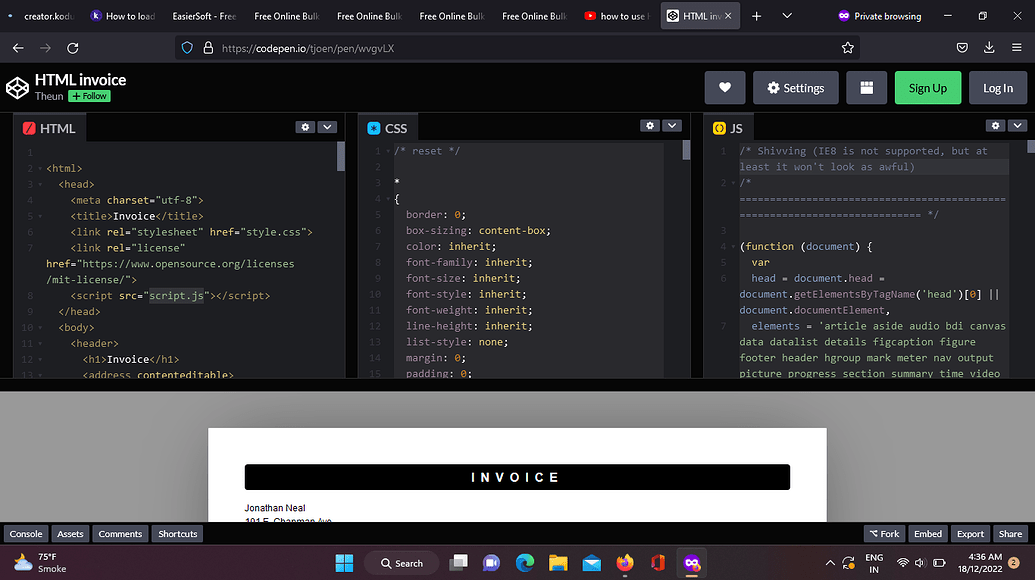The image size is (1035, 580).
Task: Open the Firefox application menu
Action: (x=1017, y=48)
